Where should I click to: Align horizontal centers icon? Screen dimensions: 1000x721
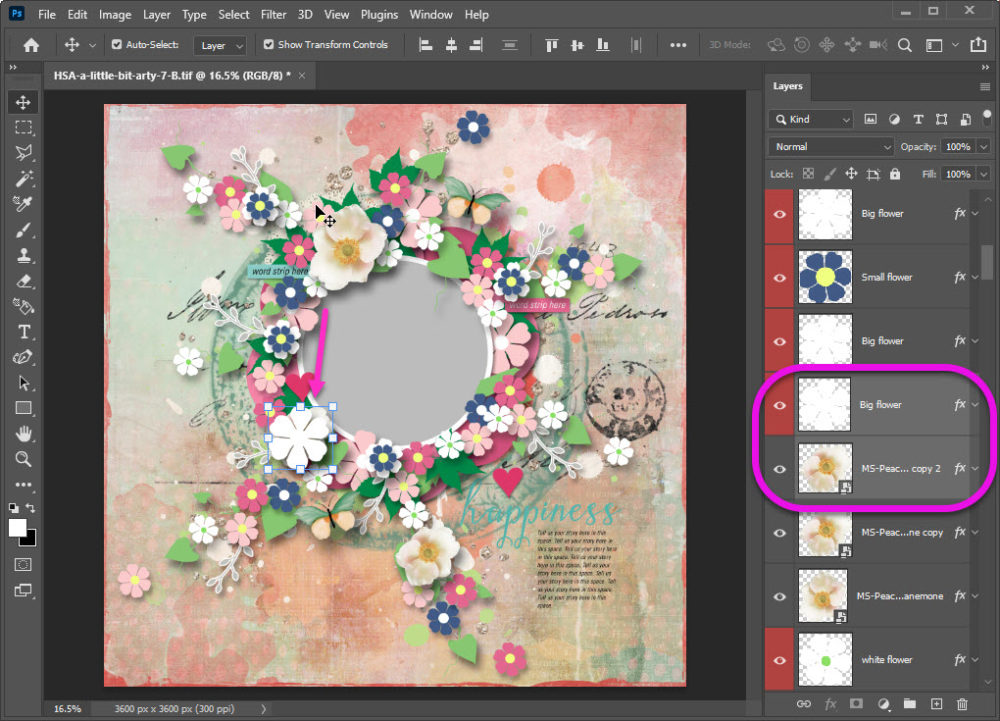(x=451, y=45)
